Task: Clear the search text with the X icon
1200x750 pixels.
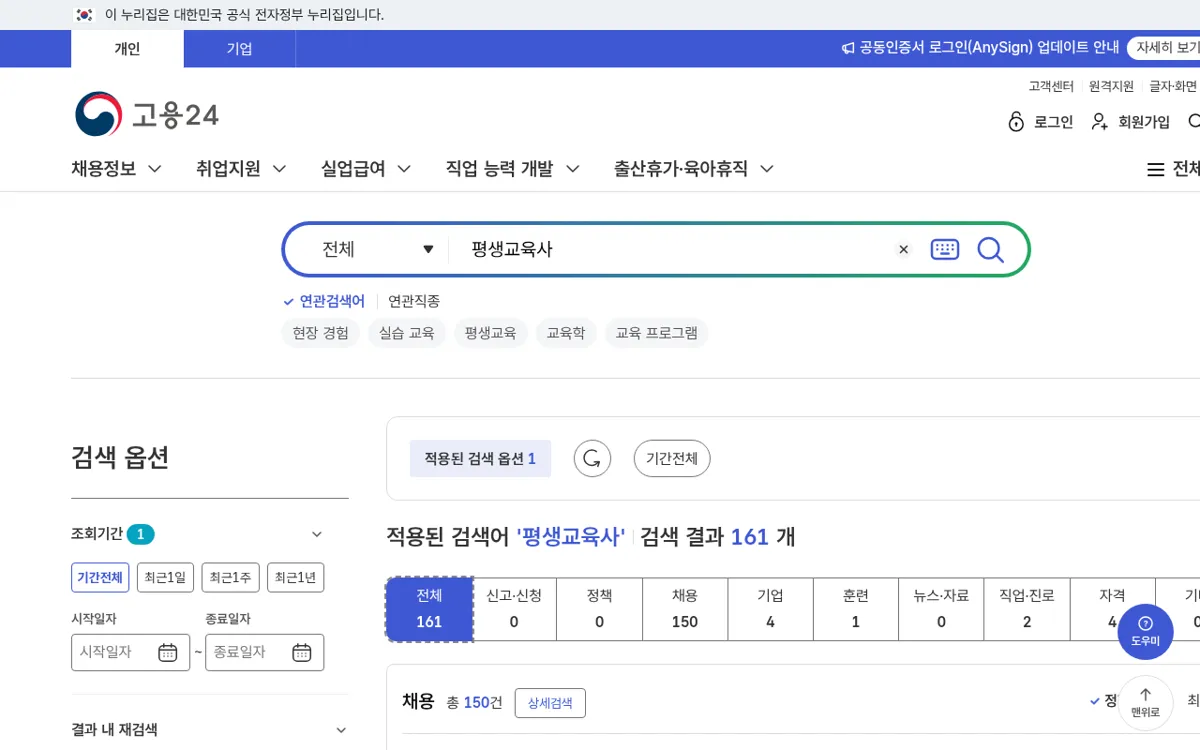Action: tap(904, 250)
